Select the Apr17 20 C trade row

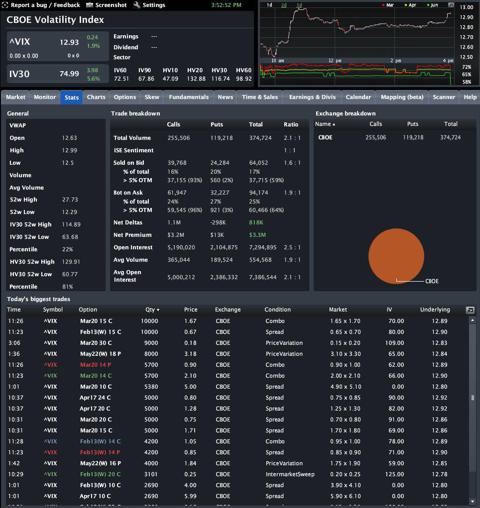[236, 409]
